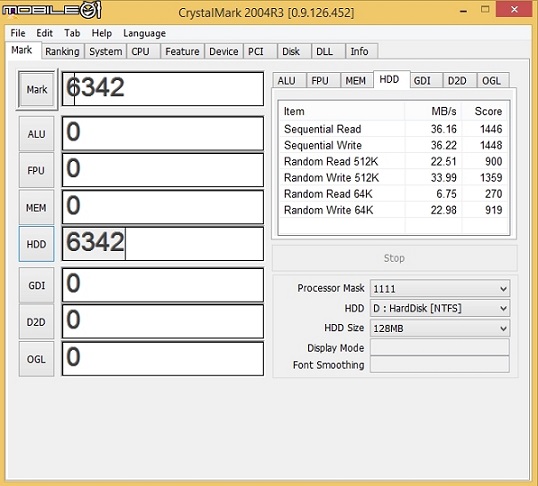Run the MEM benchmark button
The width and height of the screenshot is (538, 486).
click(x=36, y=207)
